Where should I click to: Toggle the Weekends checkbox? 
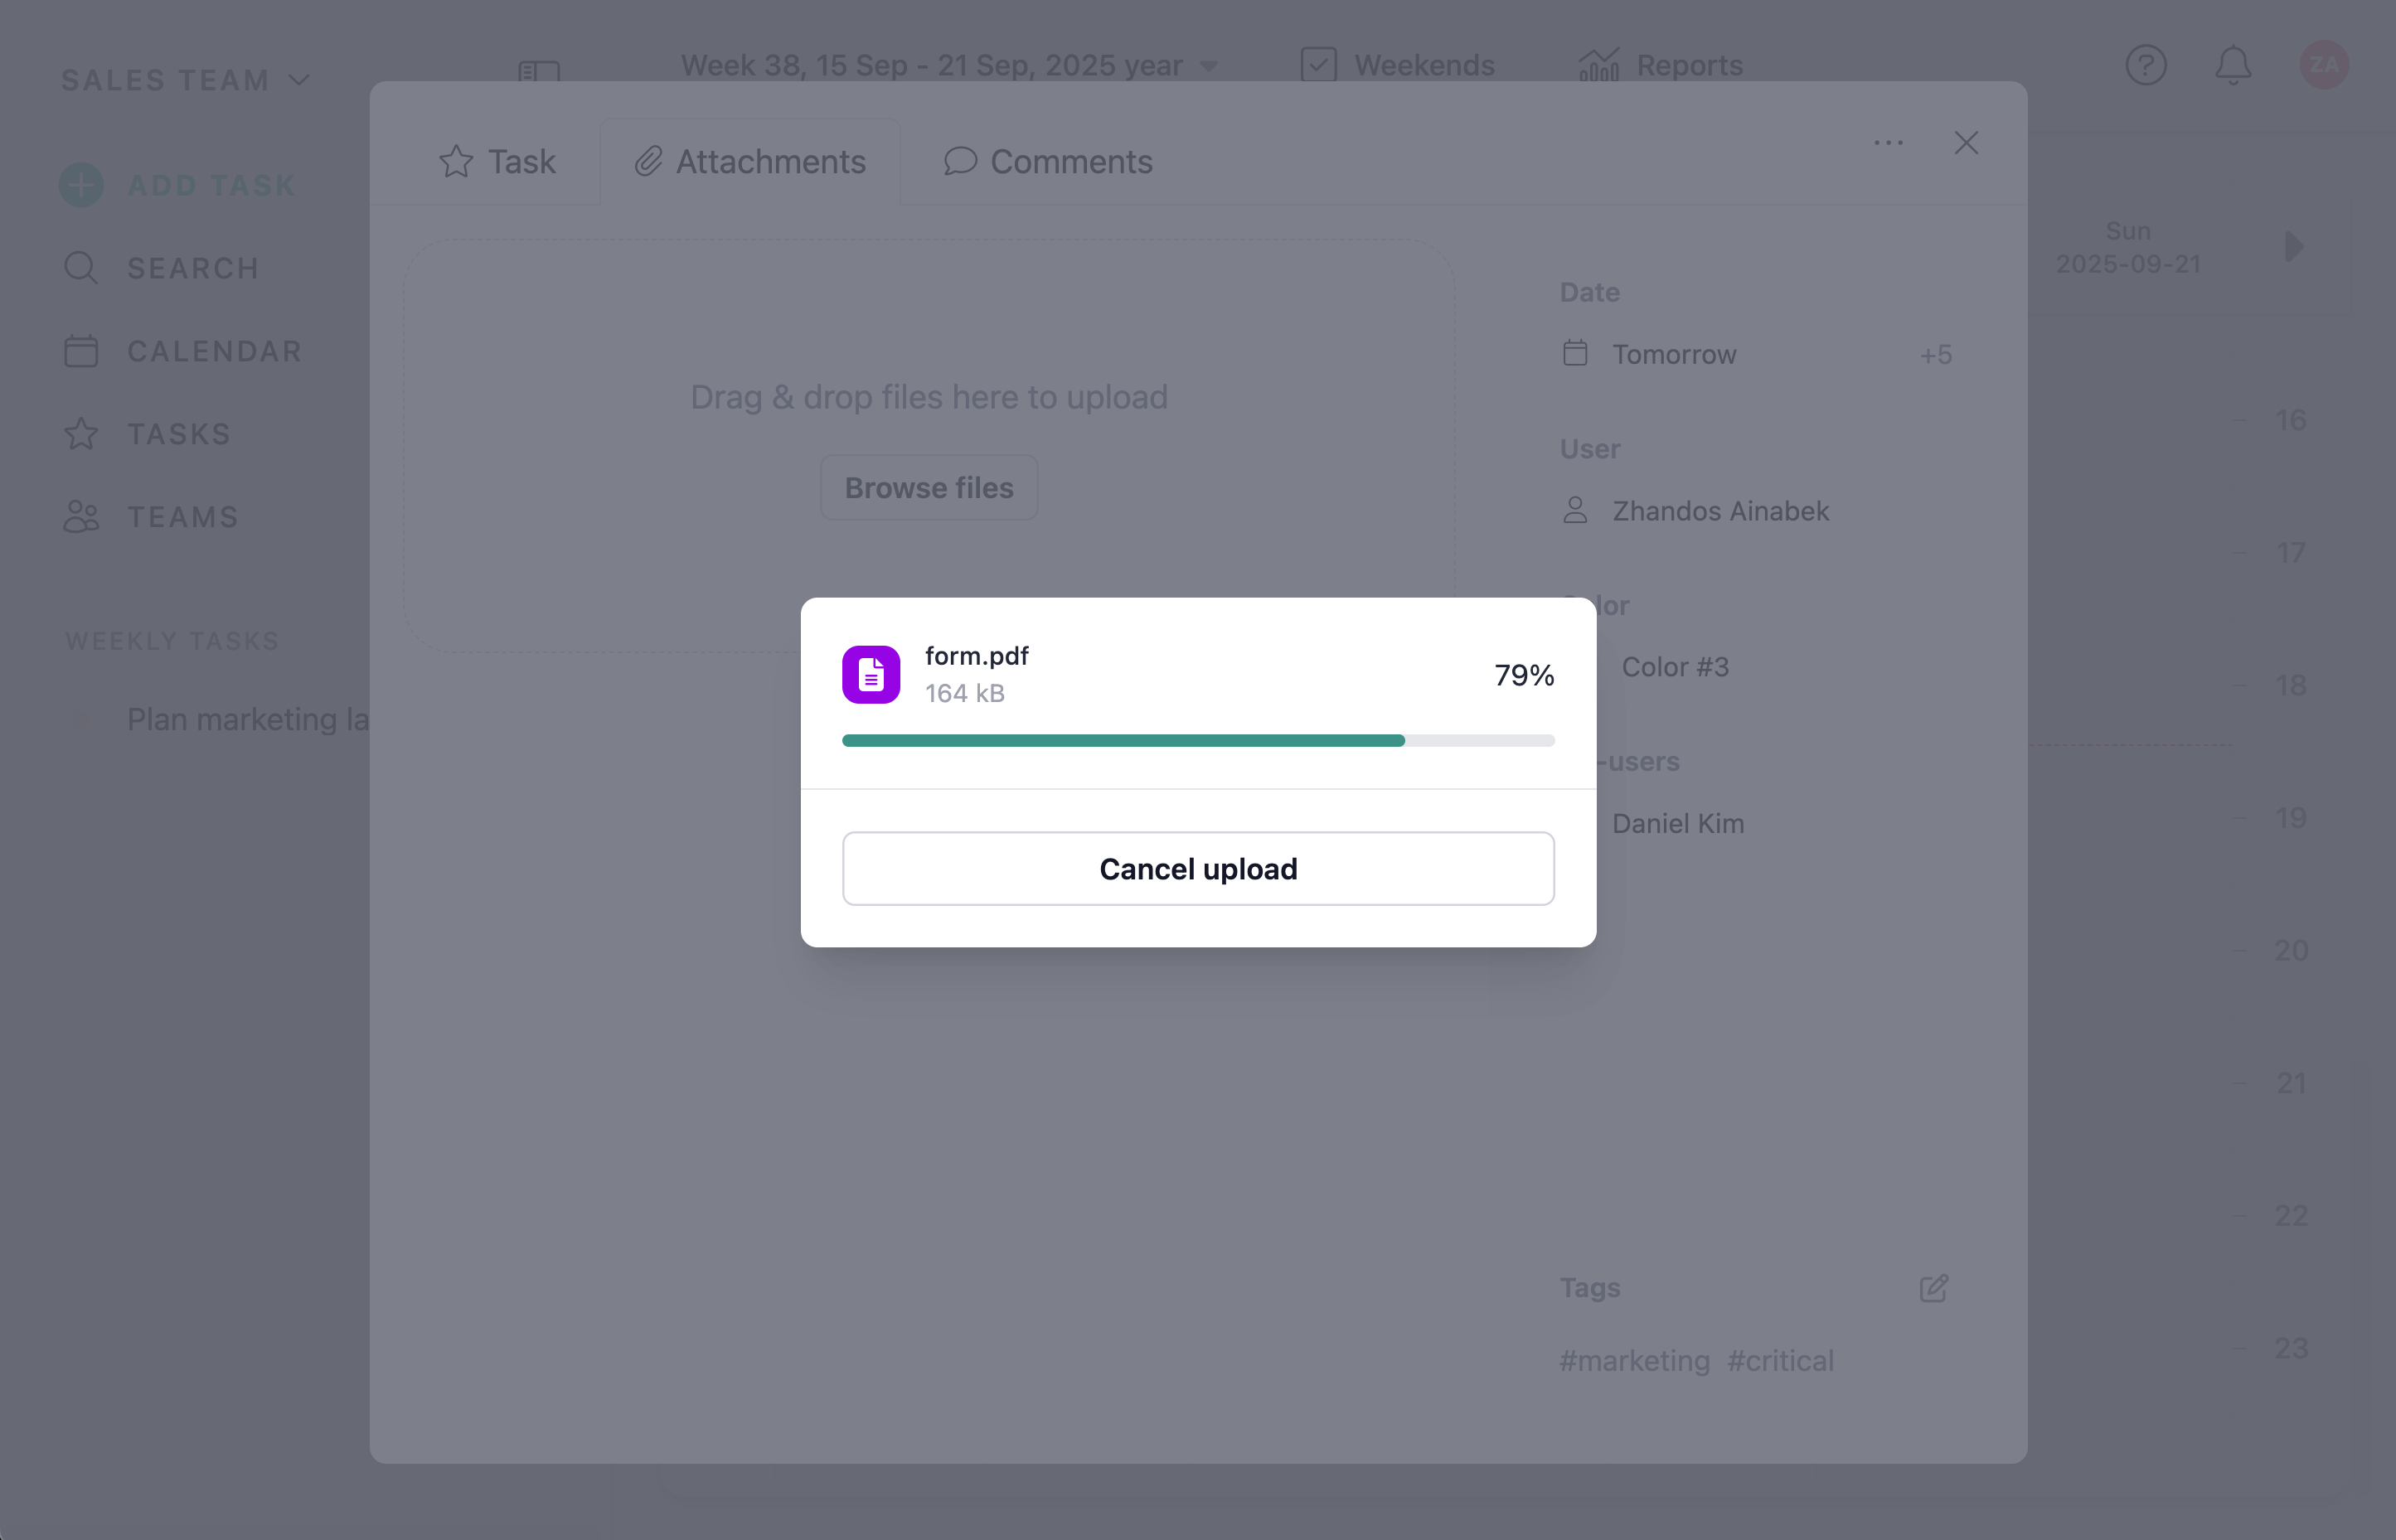pos(1318,65)
